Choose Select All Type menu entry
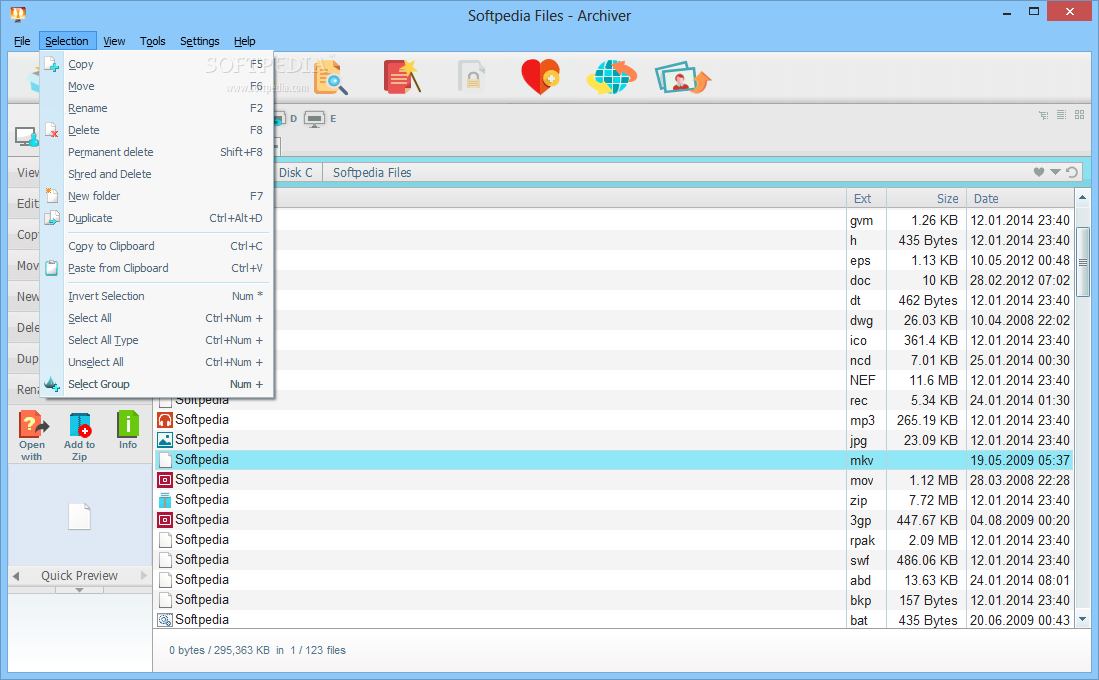This screenshot has width=1099, height=680. tap(156, 340)
